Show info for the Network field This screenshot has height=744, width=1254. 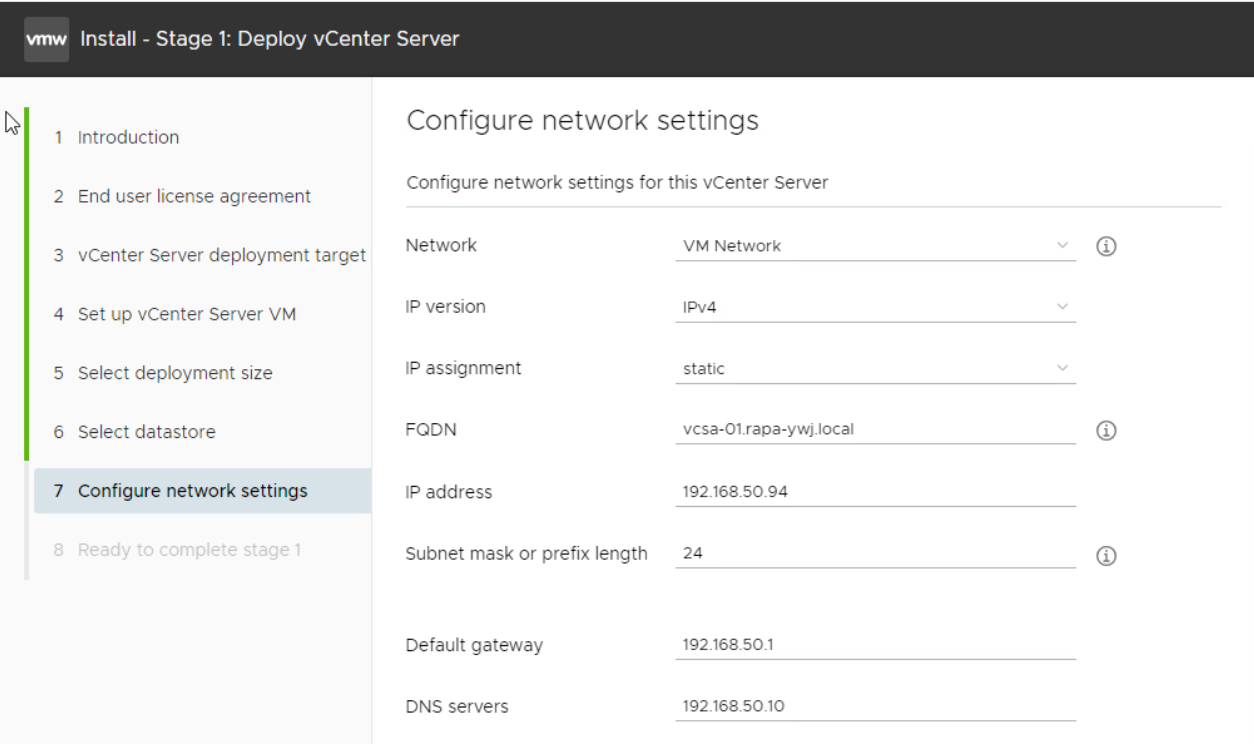pyautogui.click(x=1106, y=246)
